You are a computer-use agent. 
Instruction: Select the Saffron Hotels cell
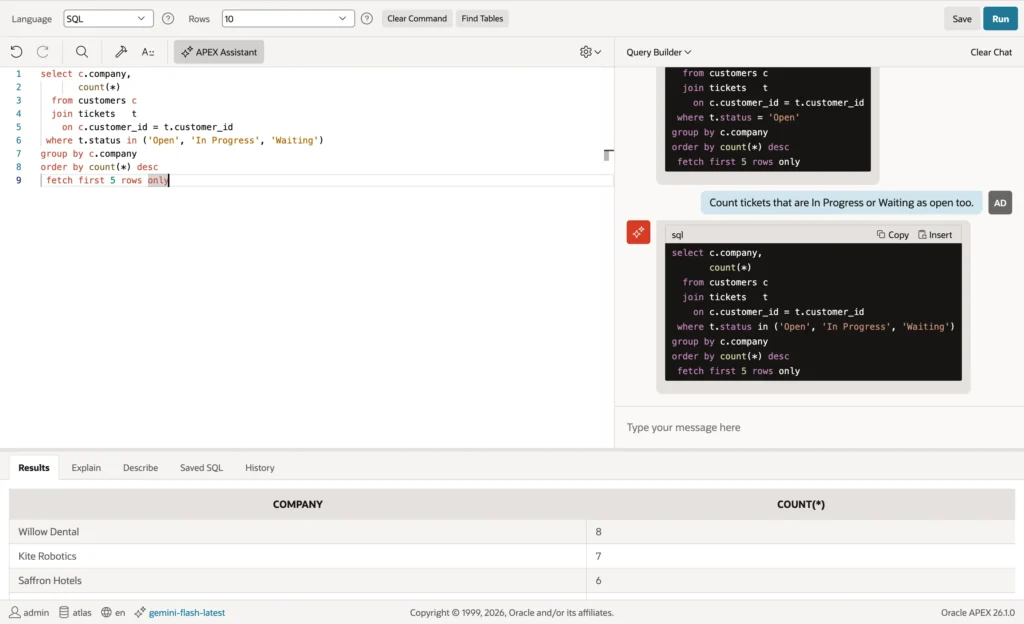(x=298, y=580)
